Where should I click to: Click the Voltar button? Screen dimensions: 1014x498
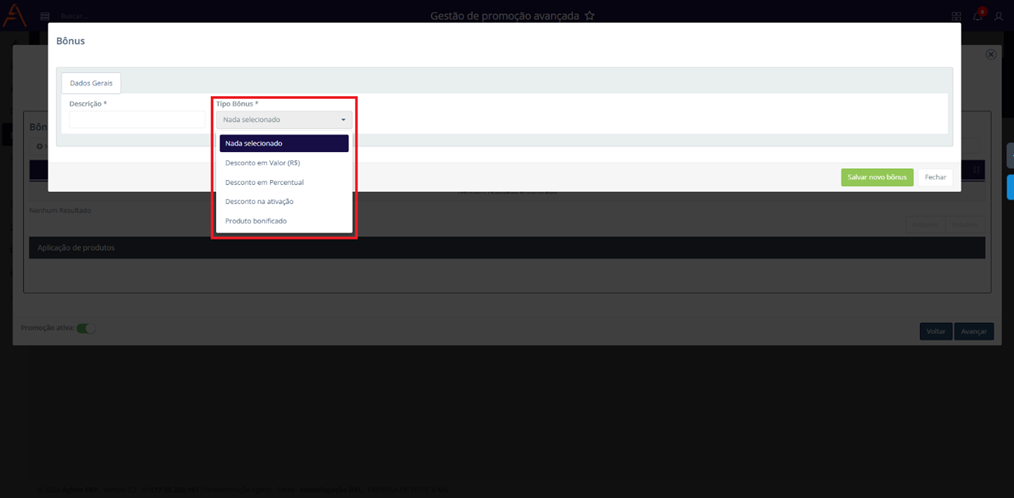tap(935, 331)
